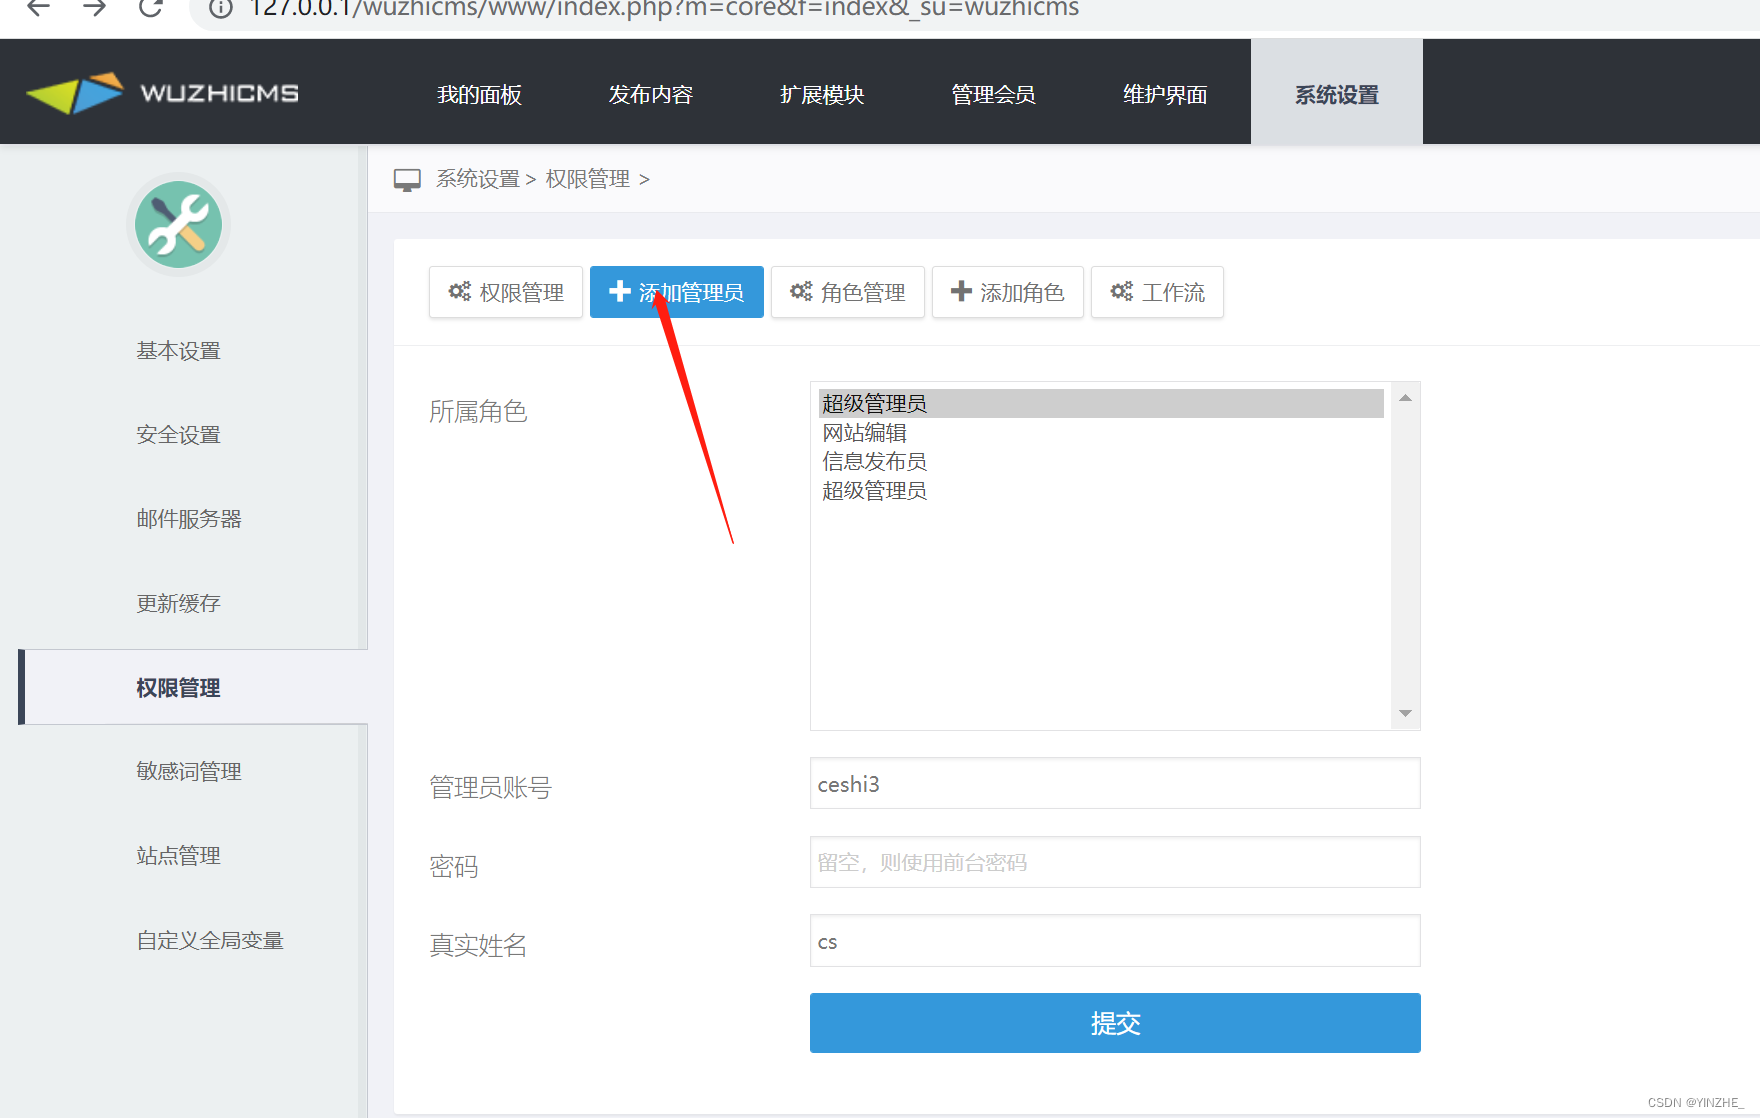The image size is (1760, 1118).
Task: Open 管理会员 in top navigation
Action: 993,94
